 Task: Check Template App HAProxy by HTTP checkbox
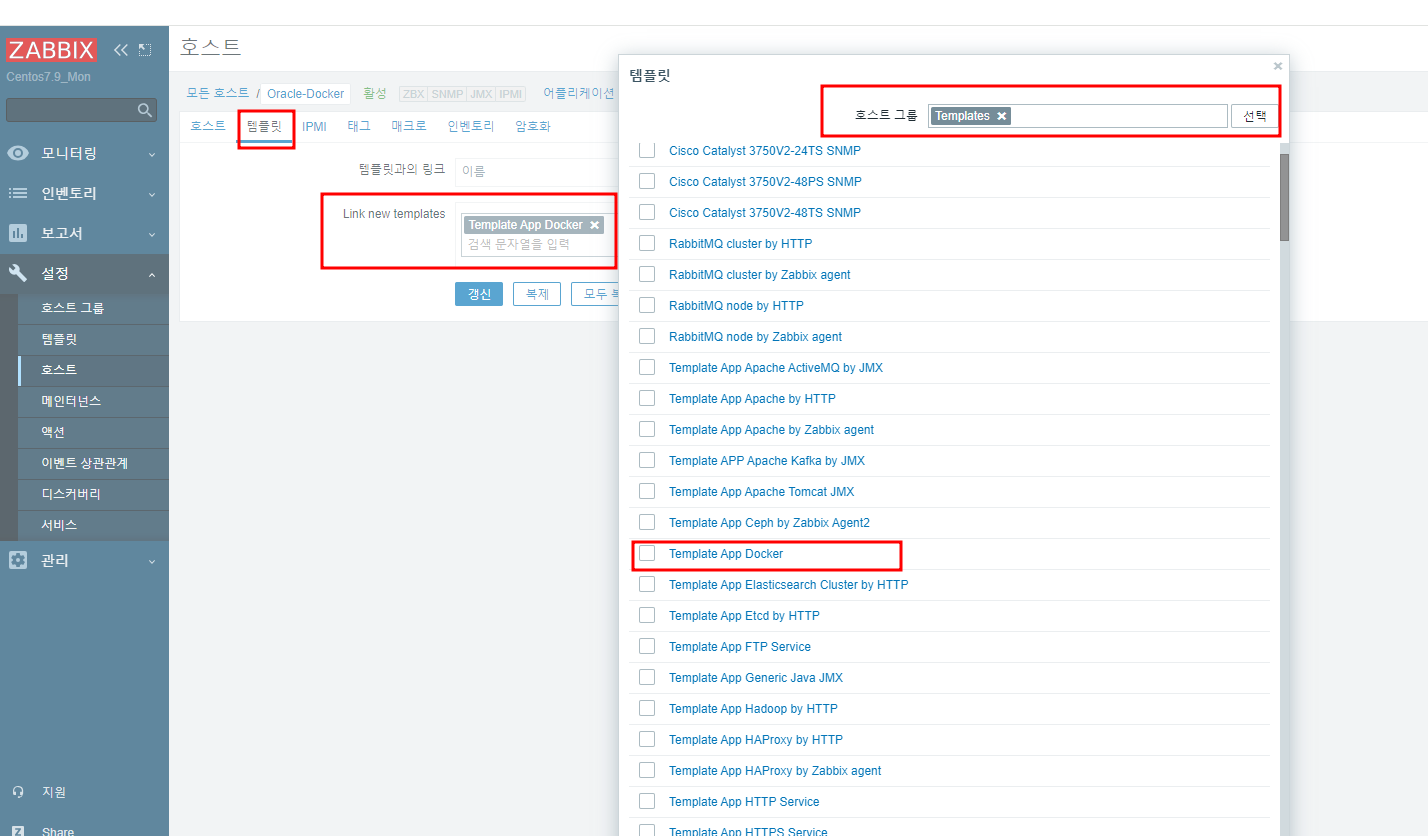point(647,739)
